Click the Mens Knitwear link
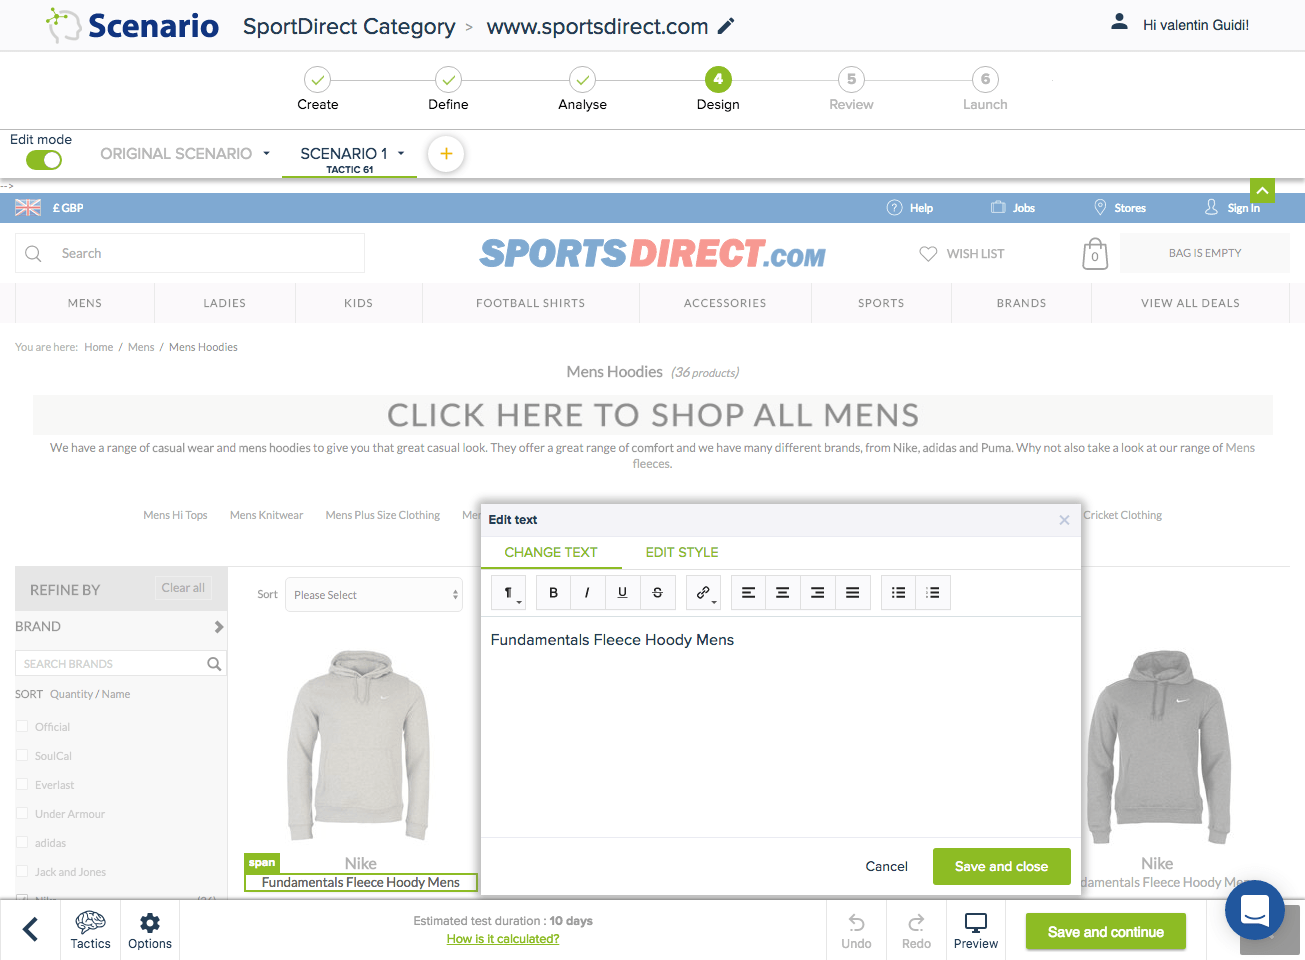This screenshot has width=1305, height=960. (x=266, y=515)
